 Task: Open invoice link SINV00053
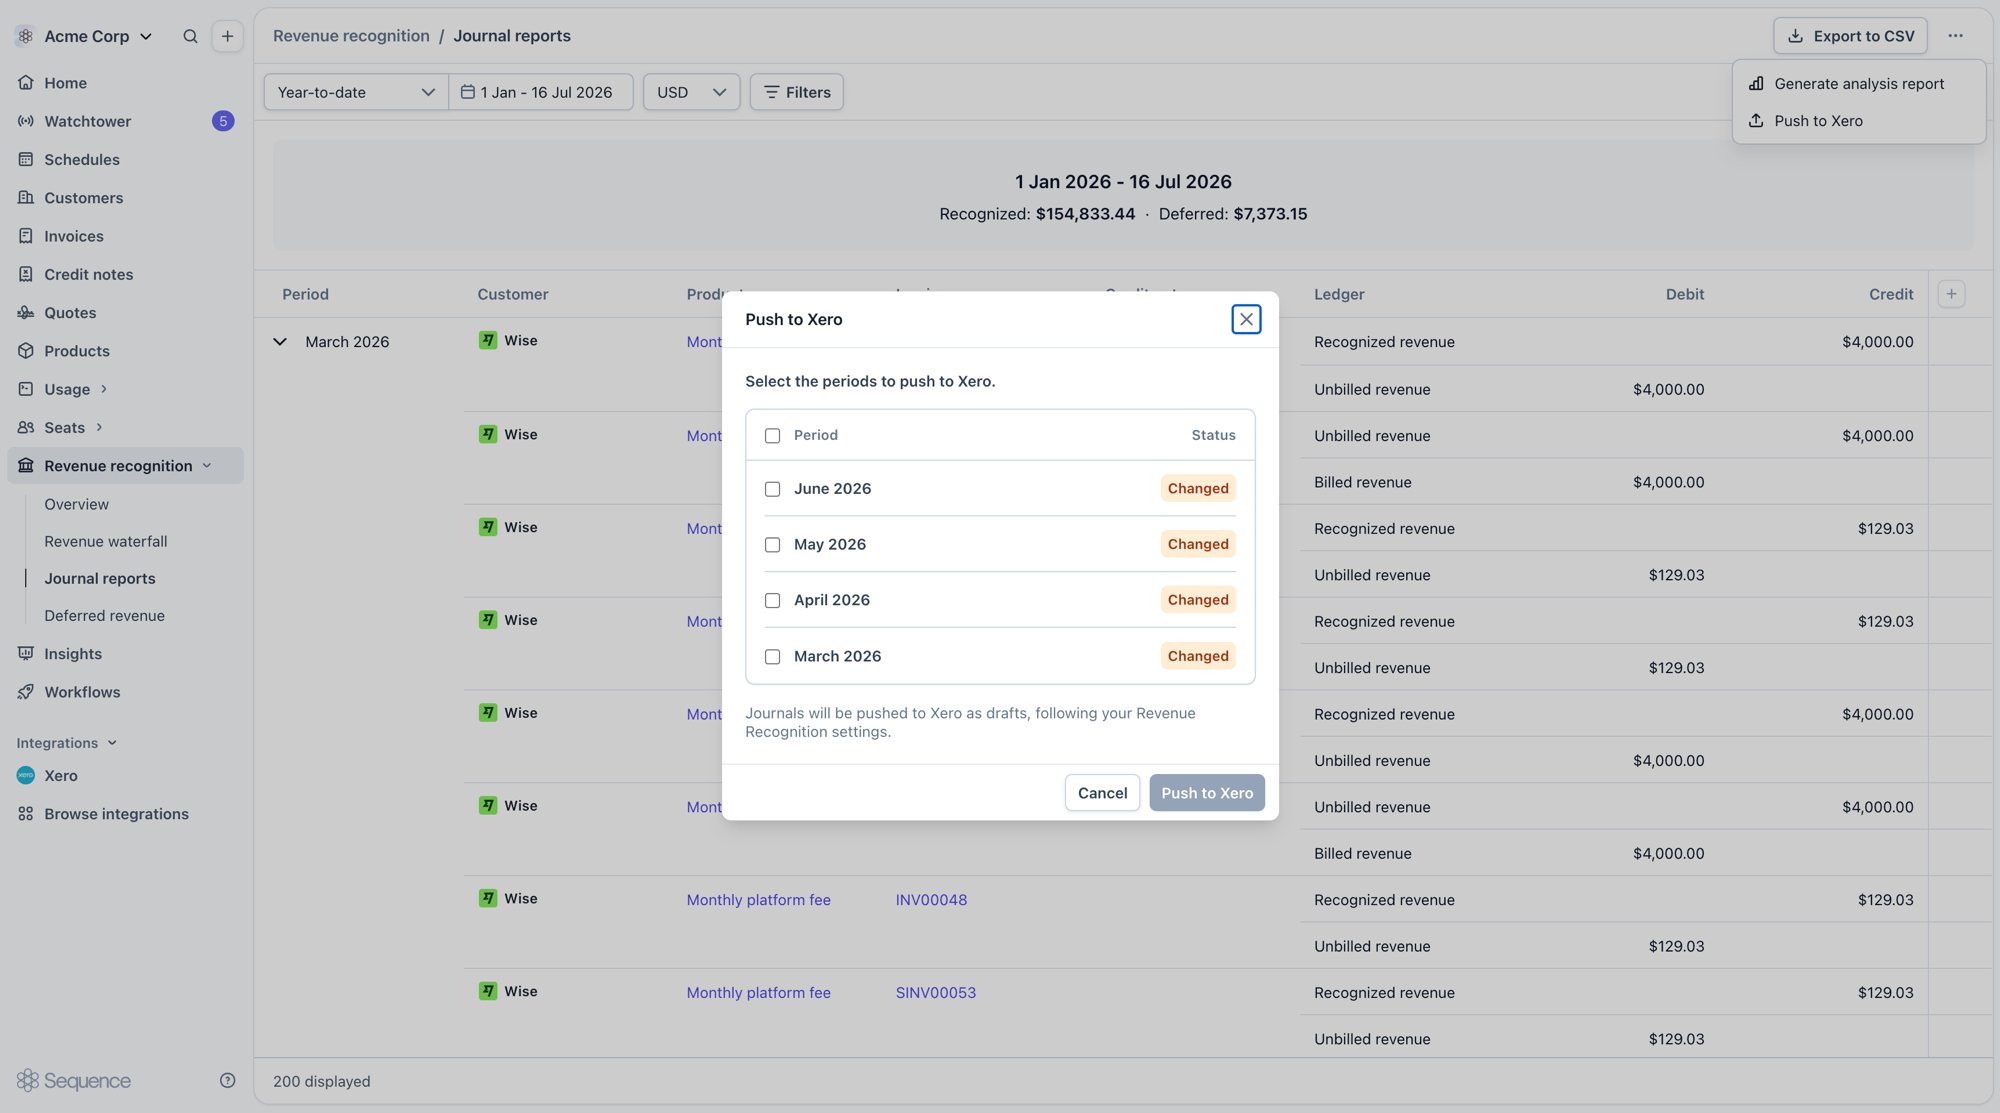click(936, 993)
